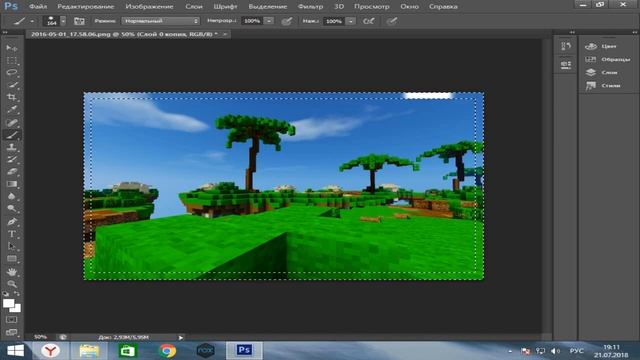Viewport: 640px width, 360px height.
Task: Select the Brush tool in the tools panel
Action: 11,135
